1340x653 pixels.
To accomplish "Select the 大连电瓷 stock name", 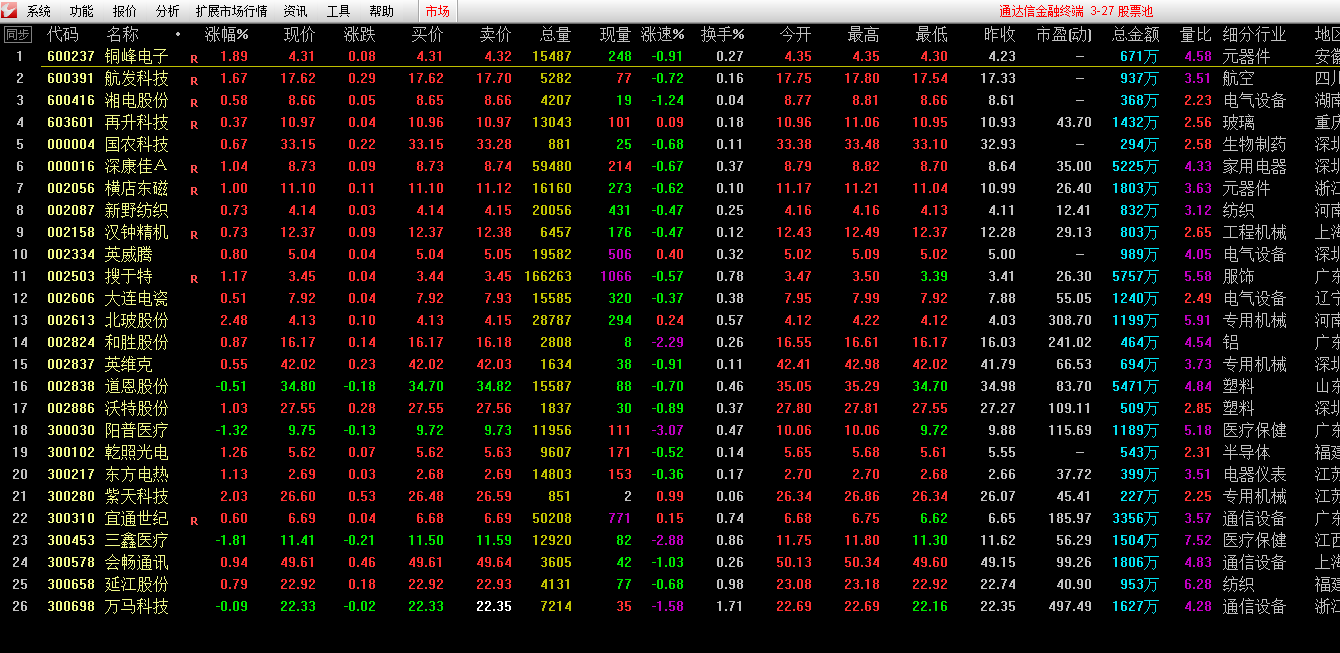I will pyautogui.click(x=137, y=298).
